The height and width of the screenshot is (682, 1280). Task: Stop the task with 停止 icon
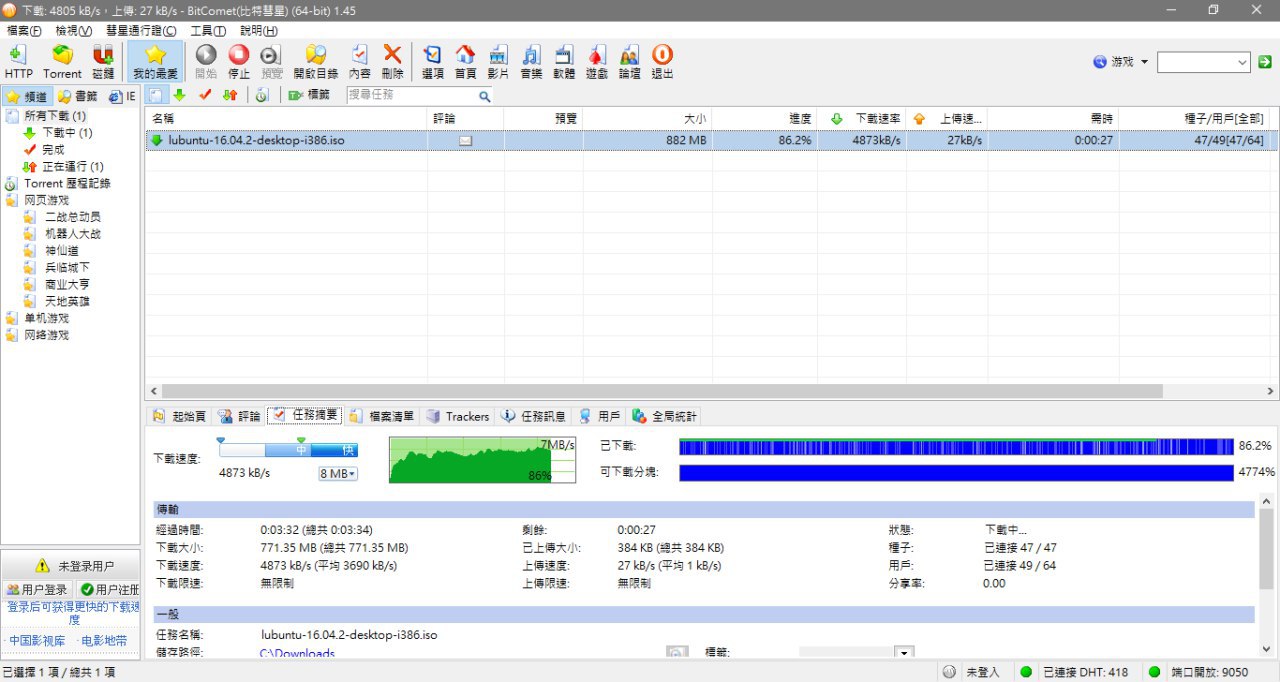(239, 61)
